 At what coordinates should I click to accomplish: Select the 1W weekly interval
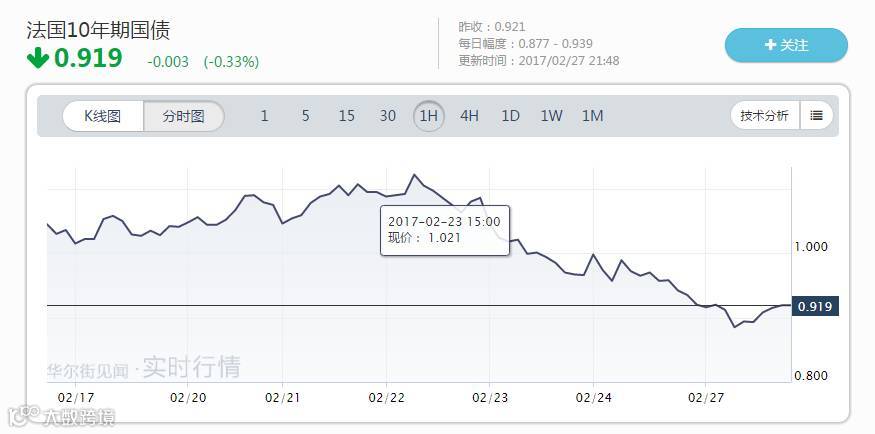551,116
